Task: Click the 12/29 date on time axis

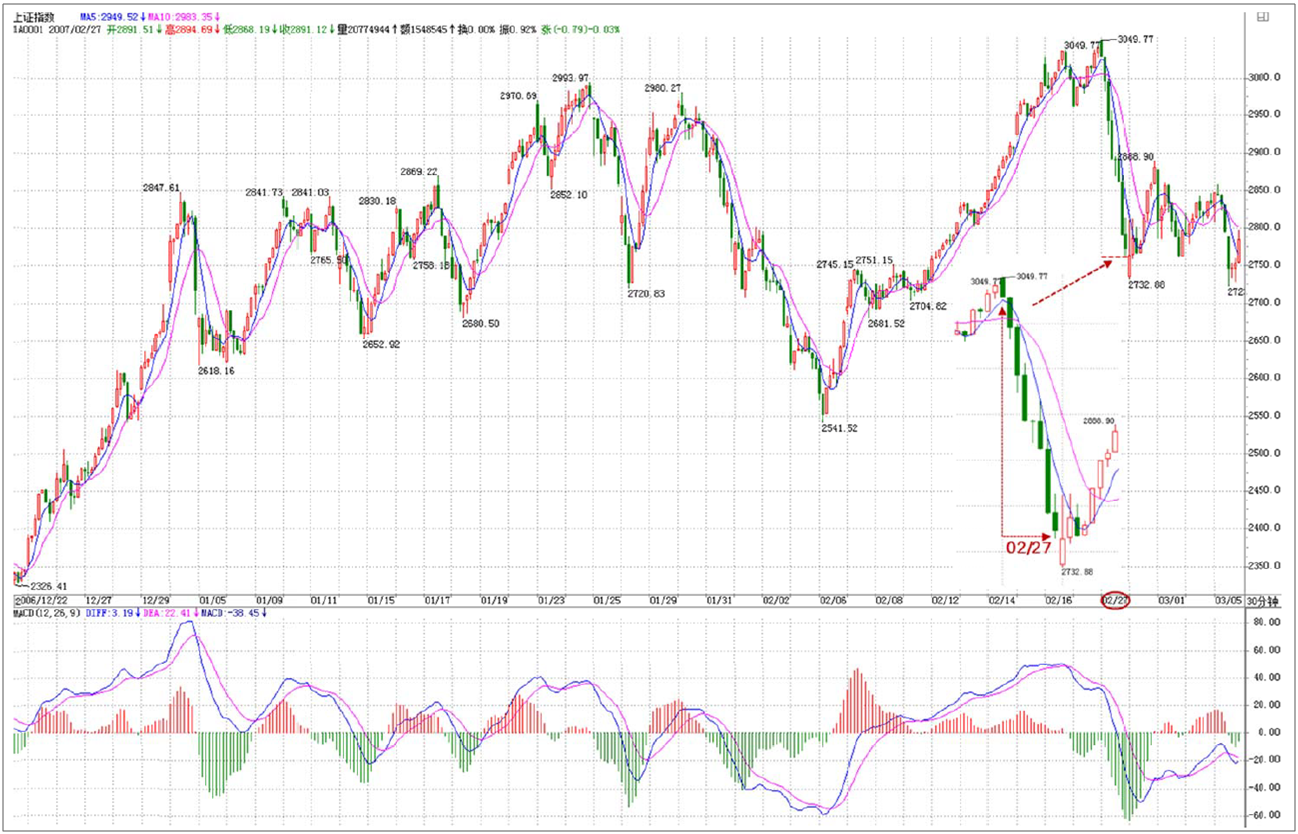Action: tap(157, 601)
